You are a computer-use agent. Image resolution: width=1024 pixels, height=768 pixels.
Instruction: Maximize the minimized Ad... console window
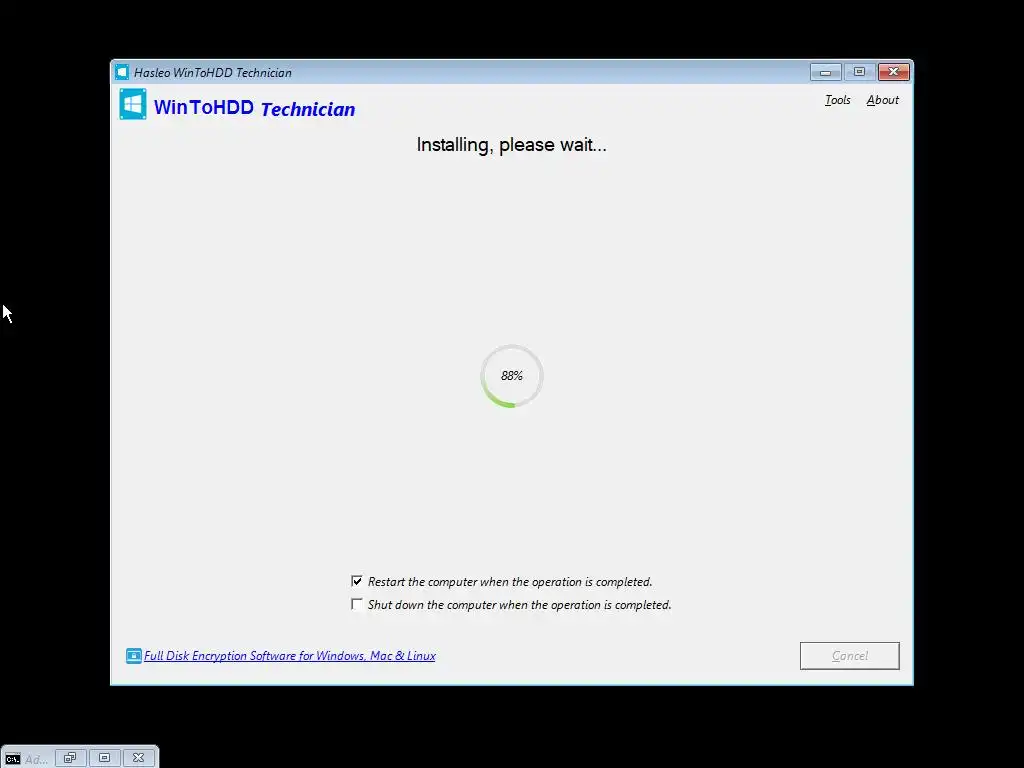104,758
